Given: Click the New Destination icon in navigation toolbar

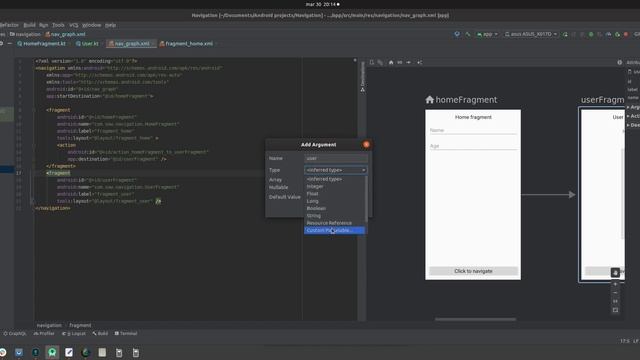Looking at the screenshot, I should [372, 62].
